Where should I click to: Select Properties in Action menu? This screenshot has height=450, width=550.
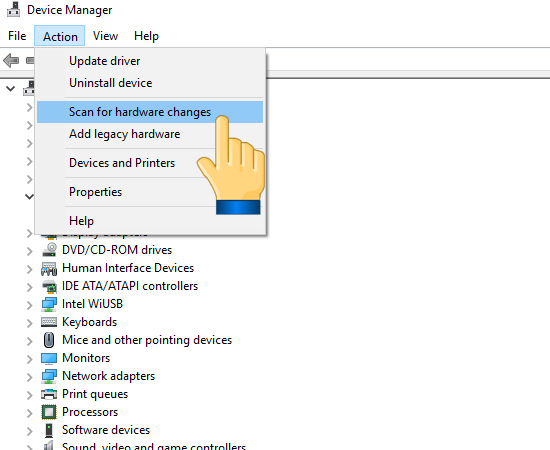[x=150, y=192]
